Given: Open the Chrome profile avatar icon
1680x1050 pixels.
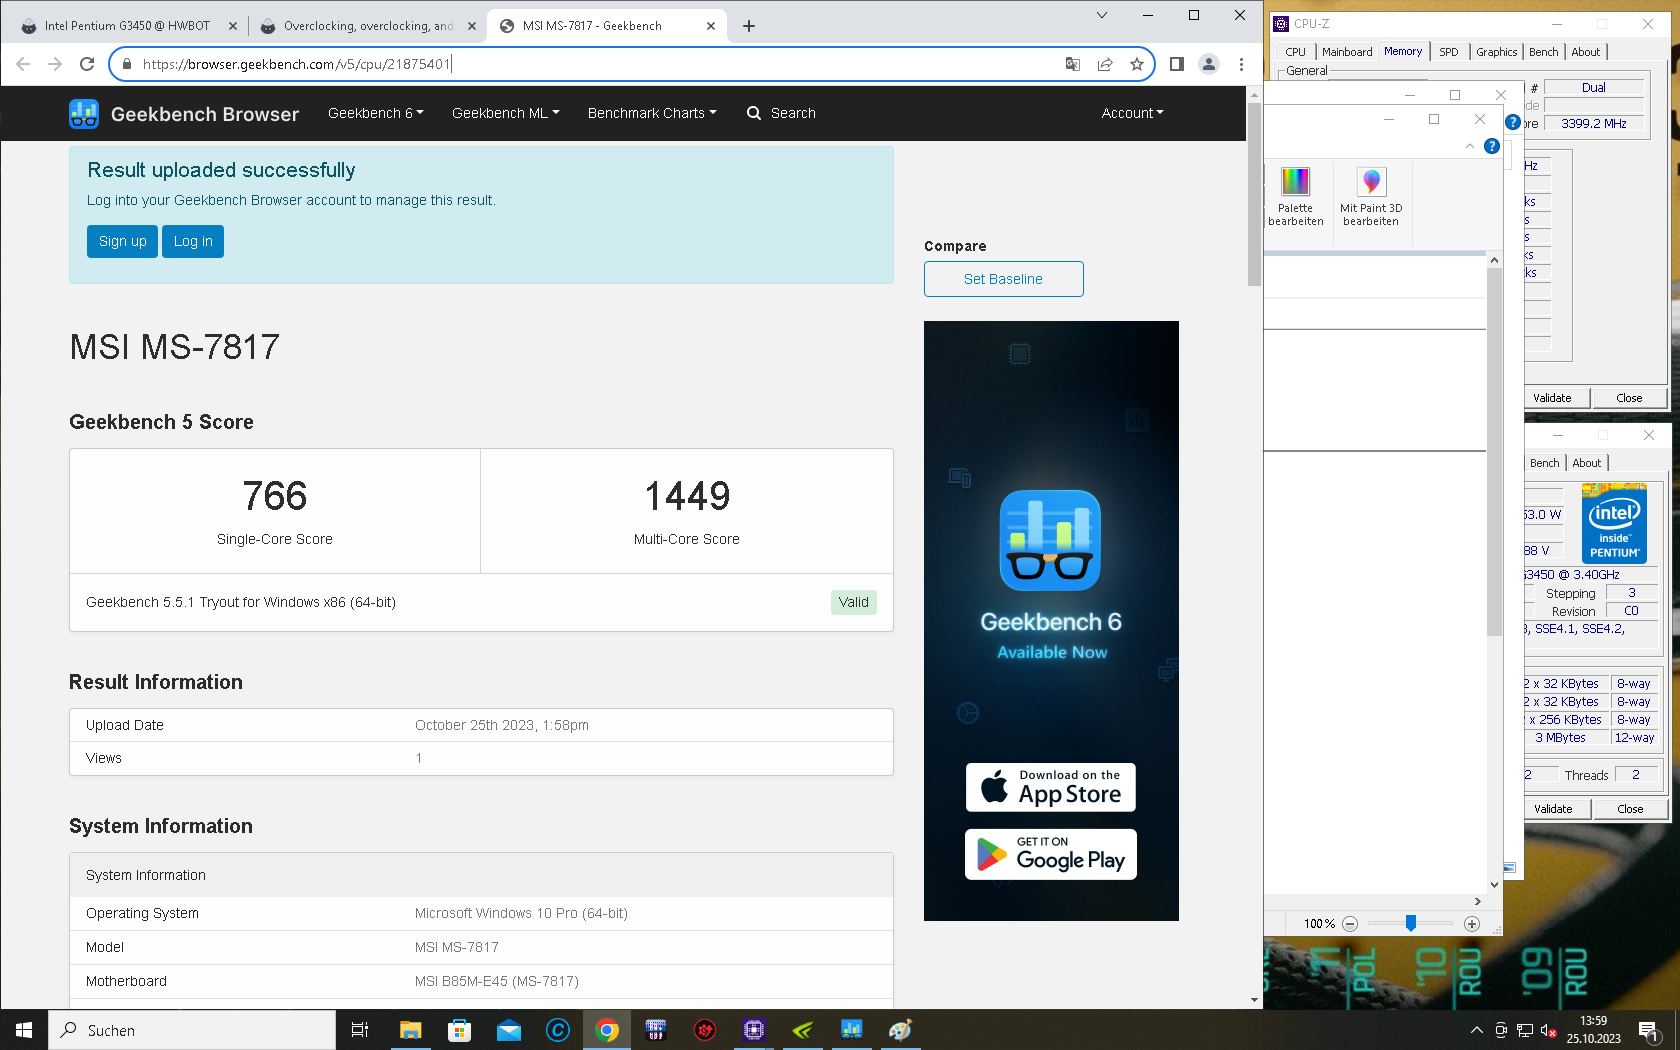Looking at the screenshot, I should [x=1209, y=64].
